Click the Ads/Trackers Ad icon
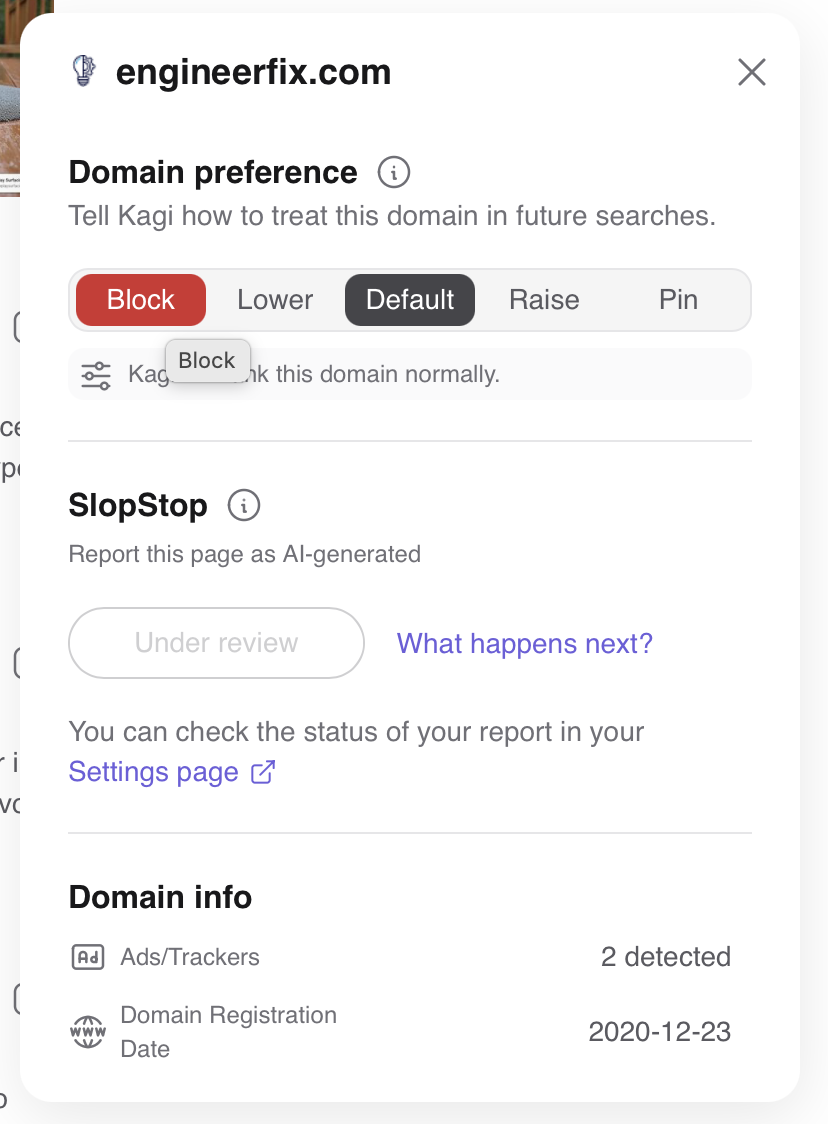 [88, 957]
